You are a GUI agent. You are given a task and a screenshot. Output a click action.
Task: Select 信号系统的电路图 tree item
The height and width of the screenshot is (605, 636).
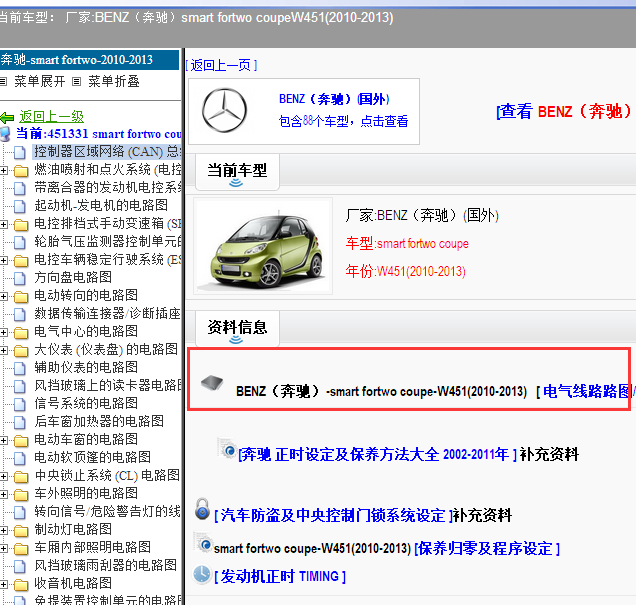[86, 404]
